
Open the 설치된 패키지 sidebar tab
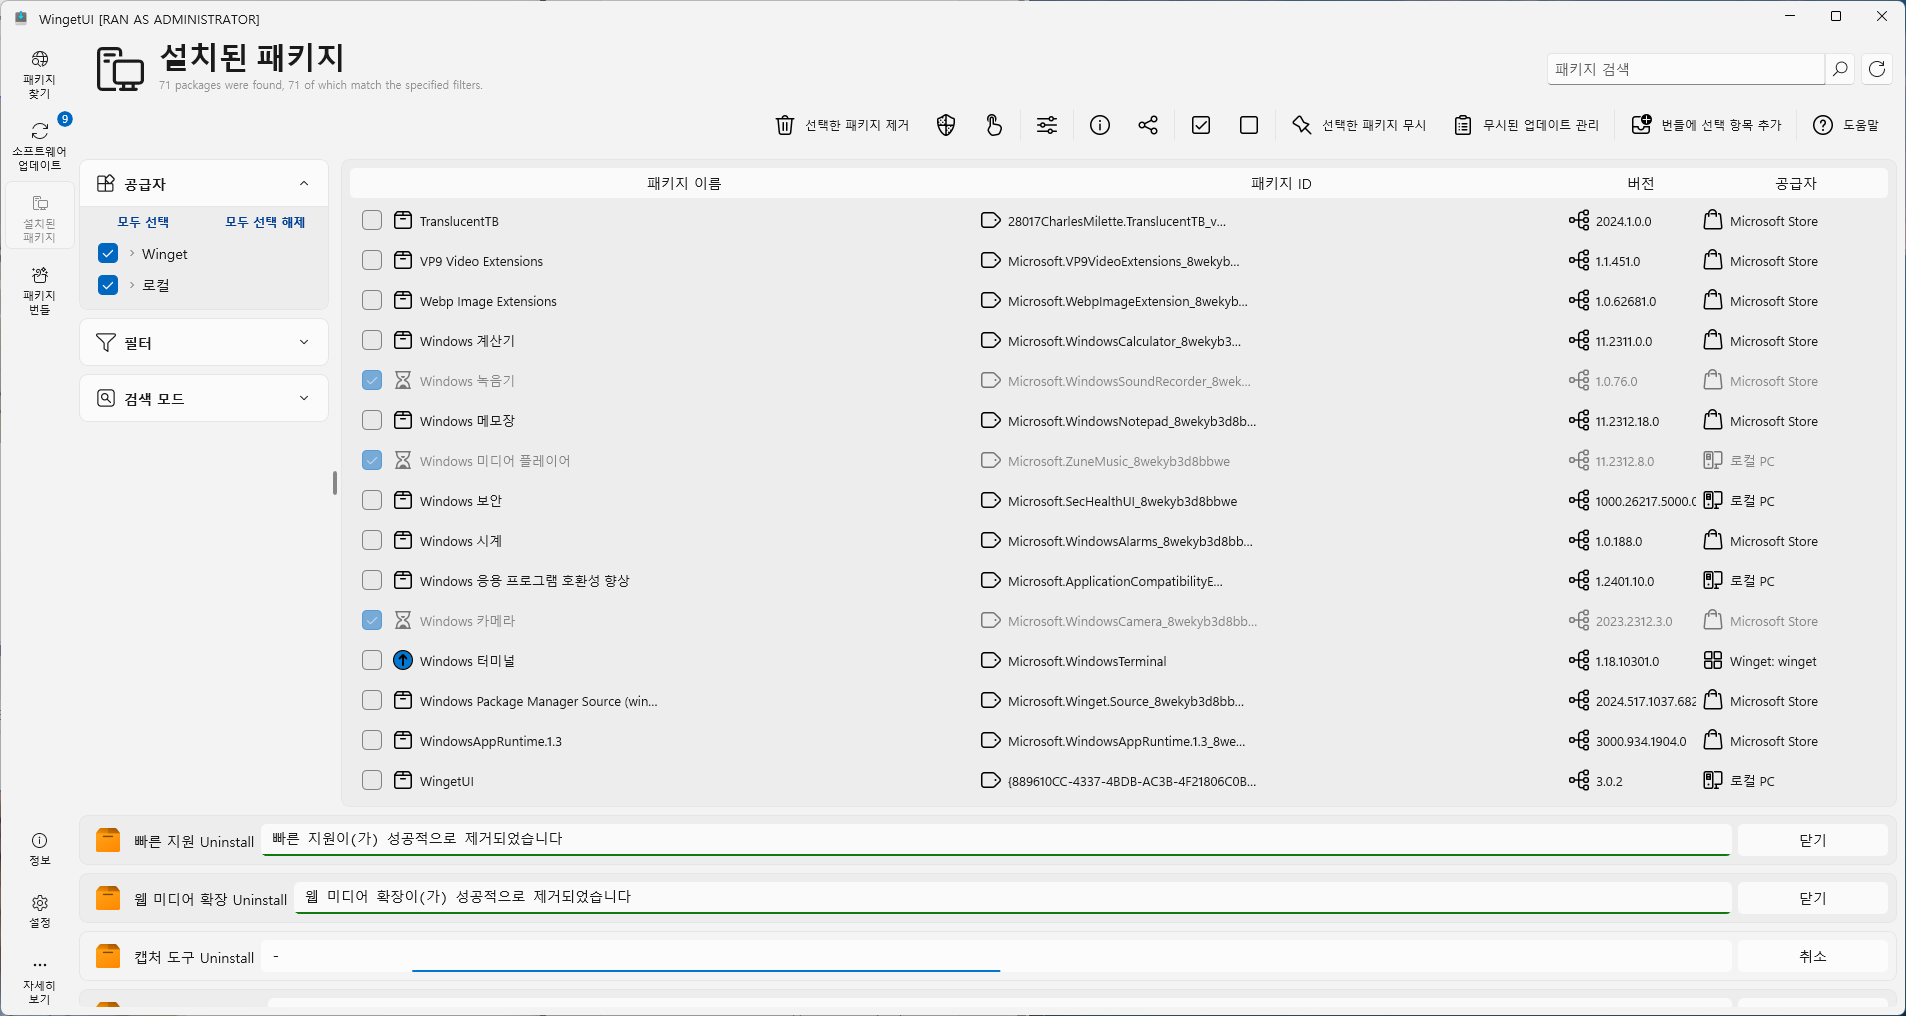(39, 217)
